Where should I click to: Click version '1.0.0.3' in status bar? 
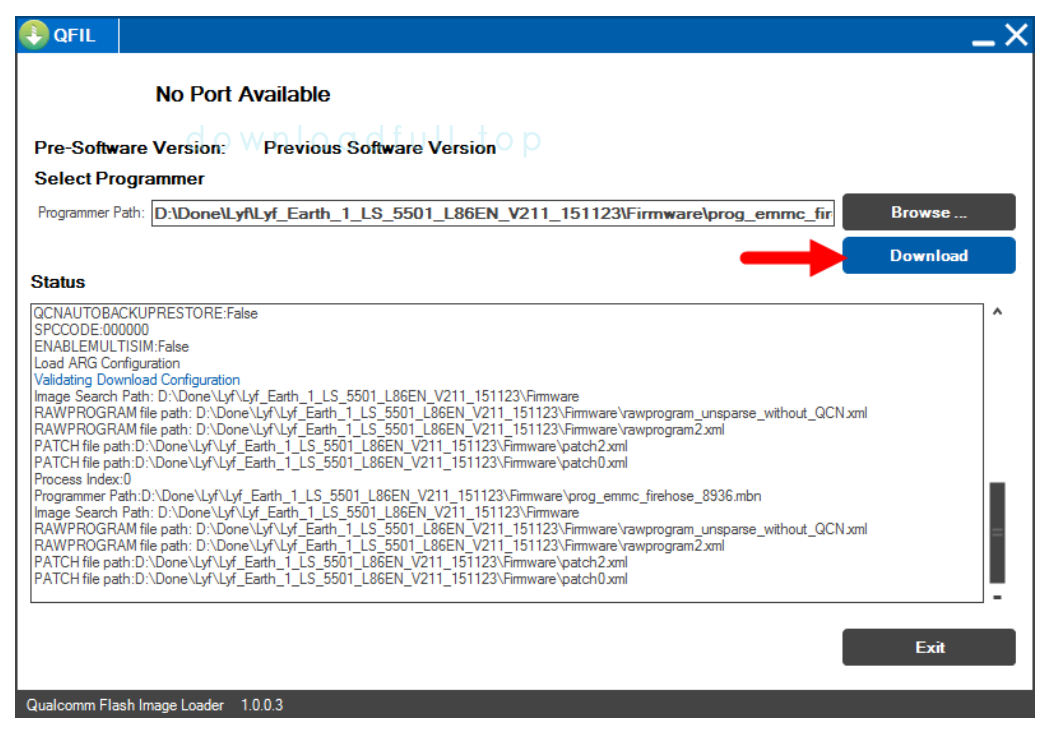[262, 705]
